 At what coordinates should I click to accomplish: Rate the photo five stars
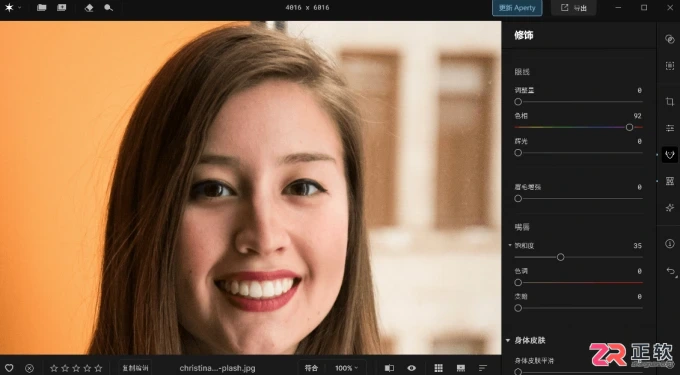coord(98,368)
